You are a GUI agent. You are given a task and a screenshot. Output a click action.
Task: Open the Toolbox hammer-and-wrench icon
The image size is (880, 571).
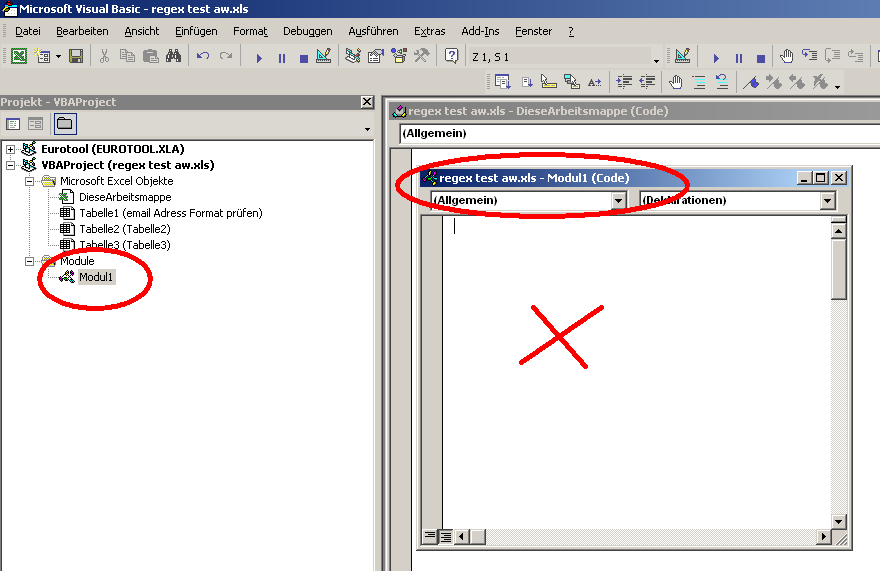421,56
